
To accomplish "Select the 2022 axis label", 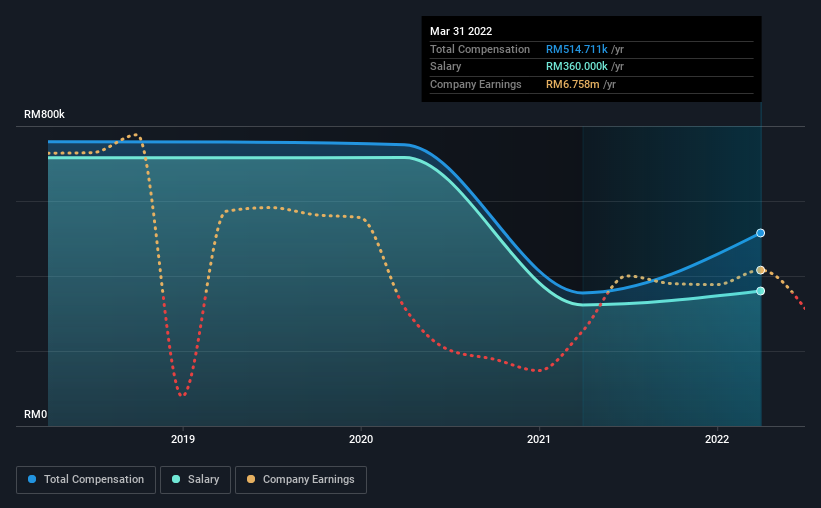I will pyautogui.click(x=717, y=439).
